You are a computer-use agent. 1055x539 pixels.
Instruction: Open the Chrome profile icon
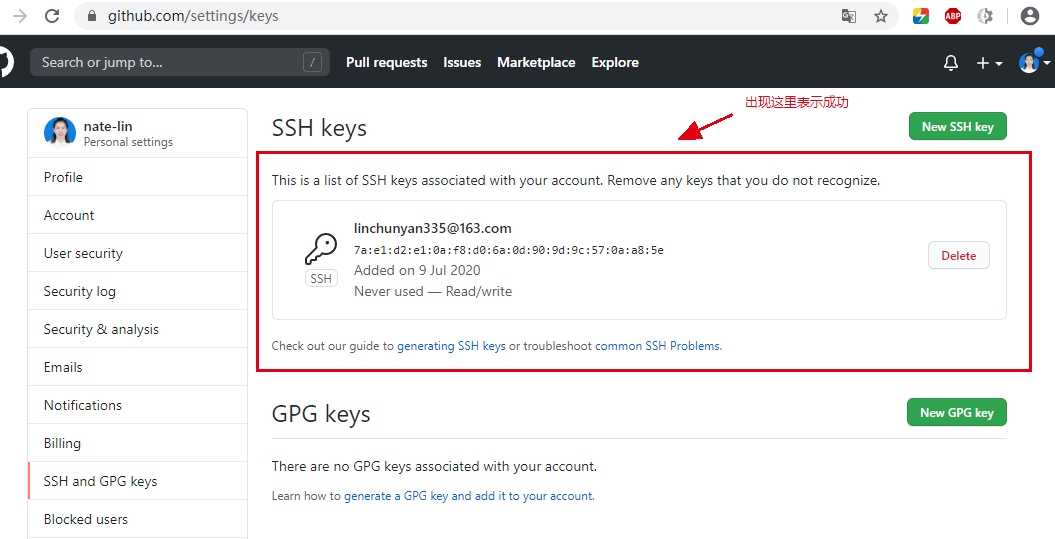coord(1030,16)
